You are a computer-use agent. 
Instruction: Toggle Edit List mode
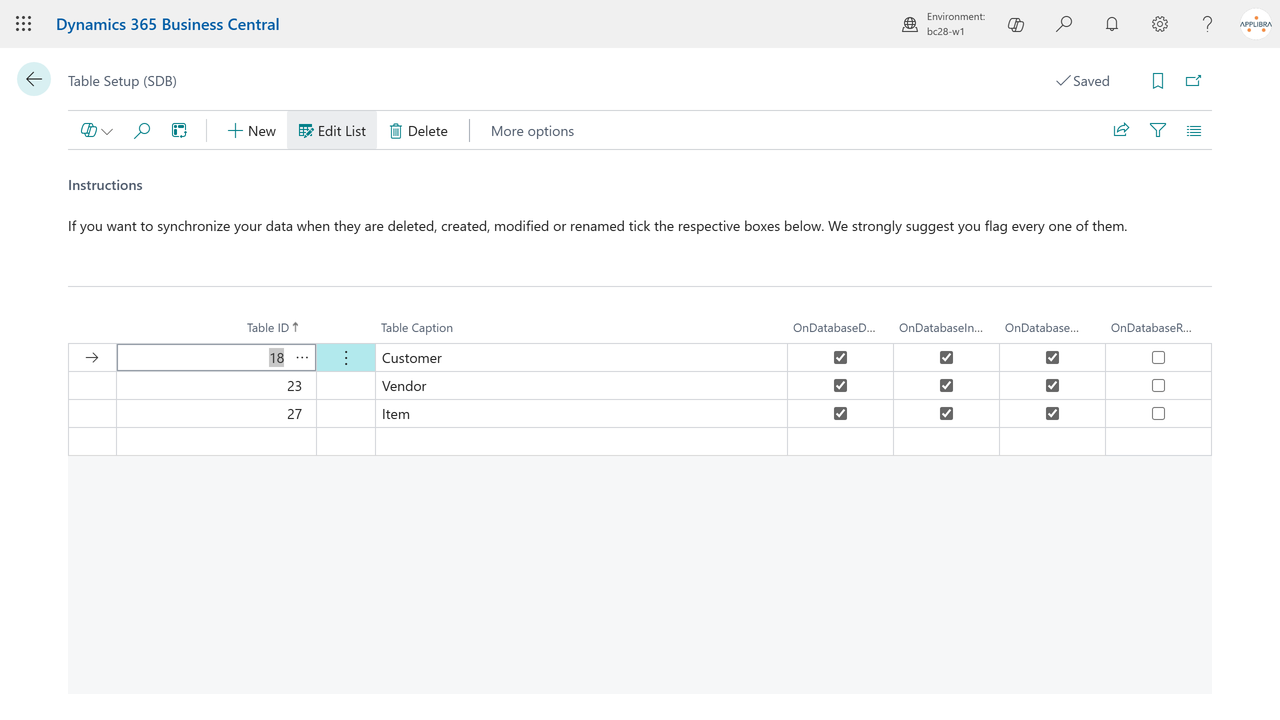point(332,131)
